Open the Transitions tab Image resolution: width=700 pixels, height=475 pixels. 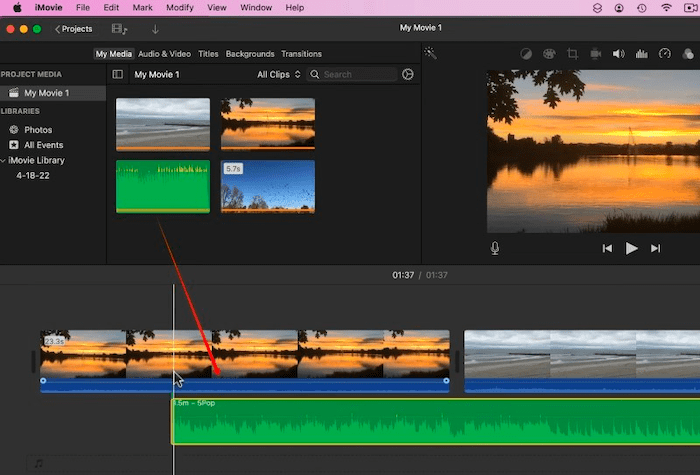tap(301, 54)
